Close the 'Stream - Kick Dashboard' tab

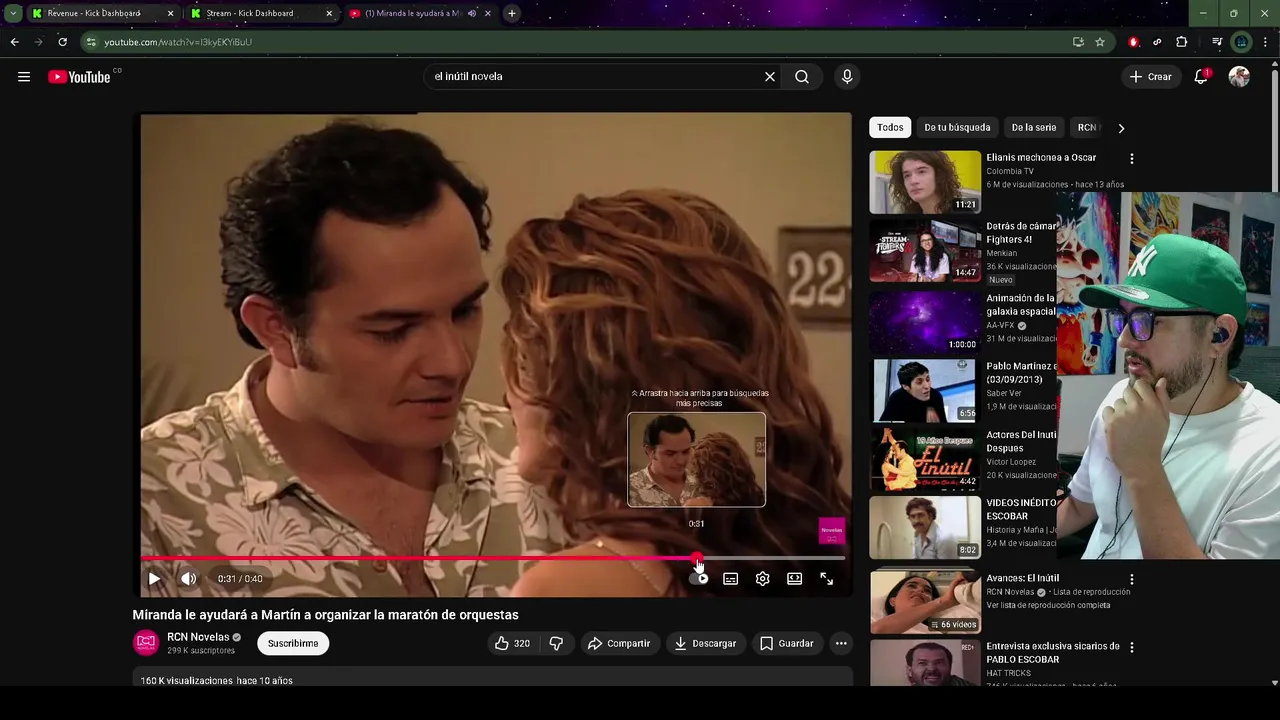tap(329, 14)
